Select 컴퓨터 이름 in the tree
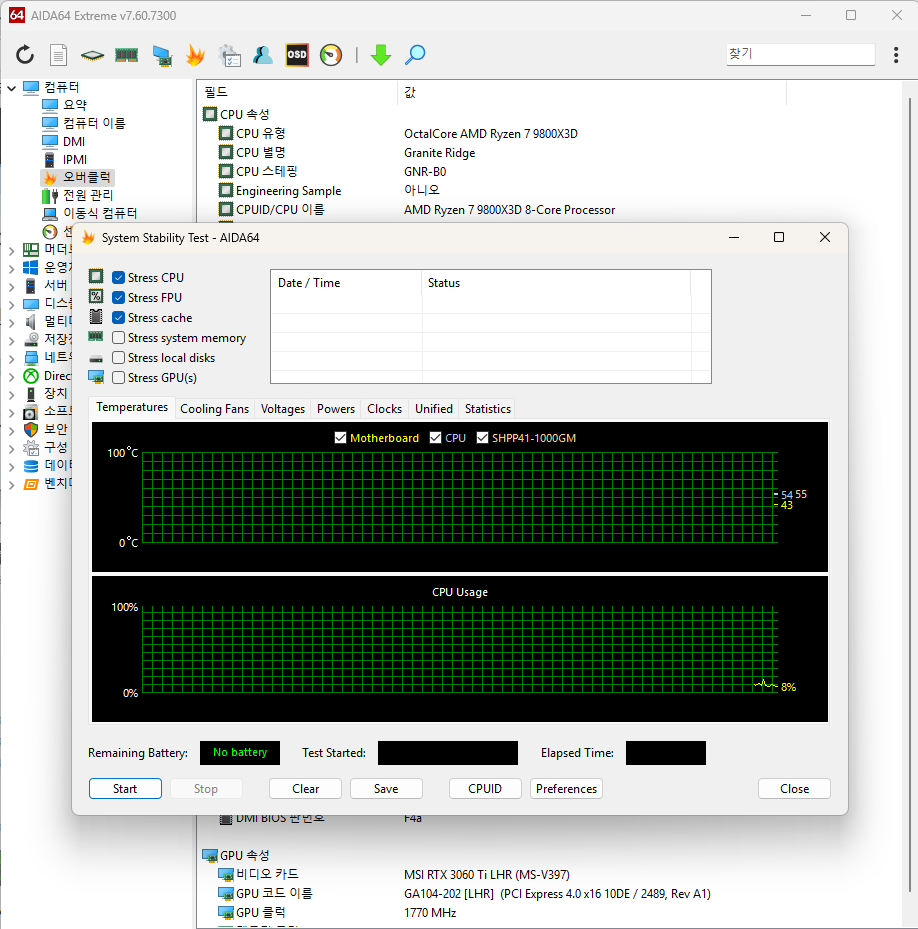 [94, 123]
